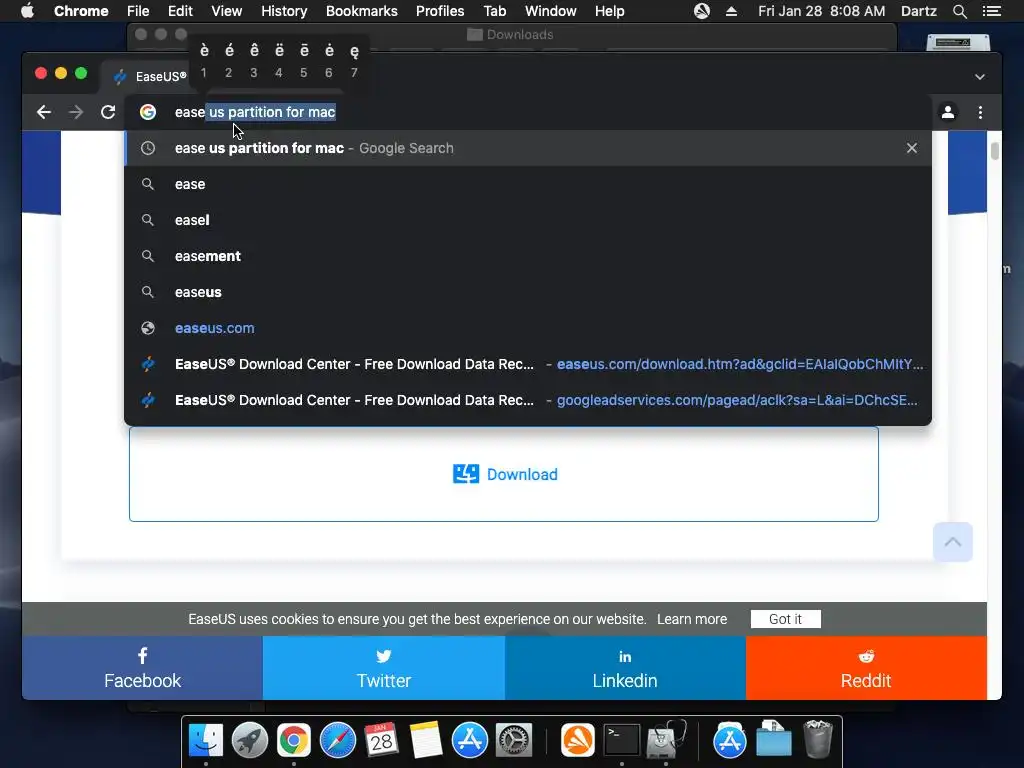This screenshot has height=768, width=1024.
Task: Select the 'easel' search suggestion
Action: pyautogui.click(x=528, y=220)
